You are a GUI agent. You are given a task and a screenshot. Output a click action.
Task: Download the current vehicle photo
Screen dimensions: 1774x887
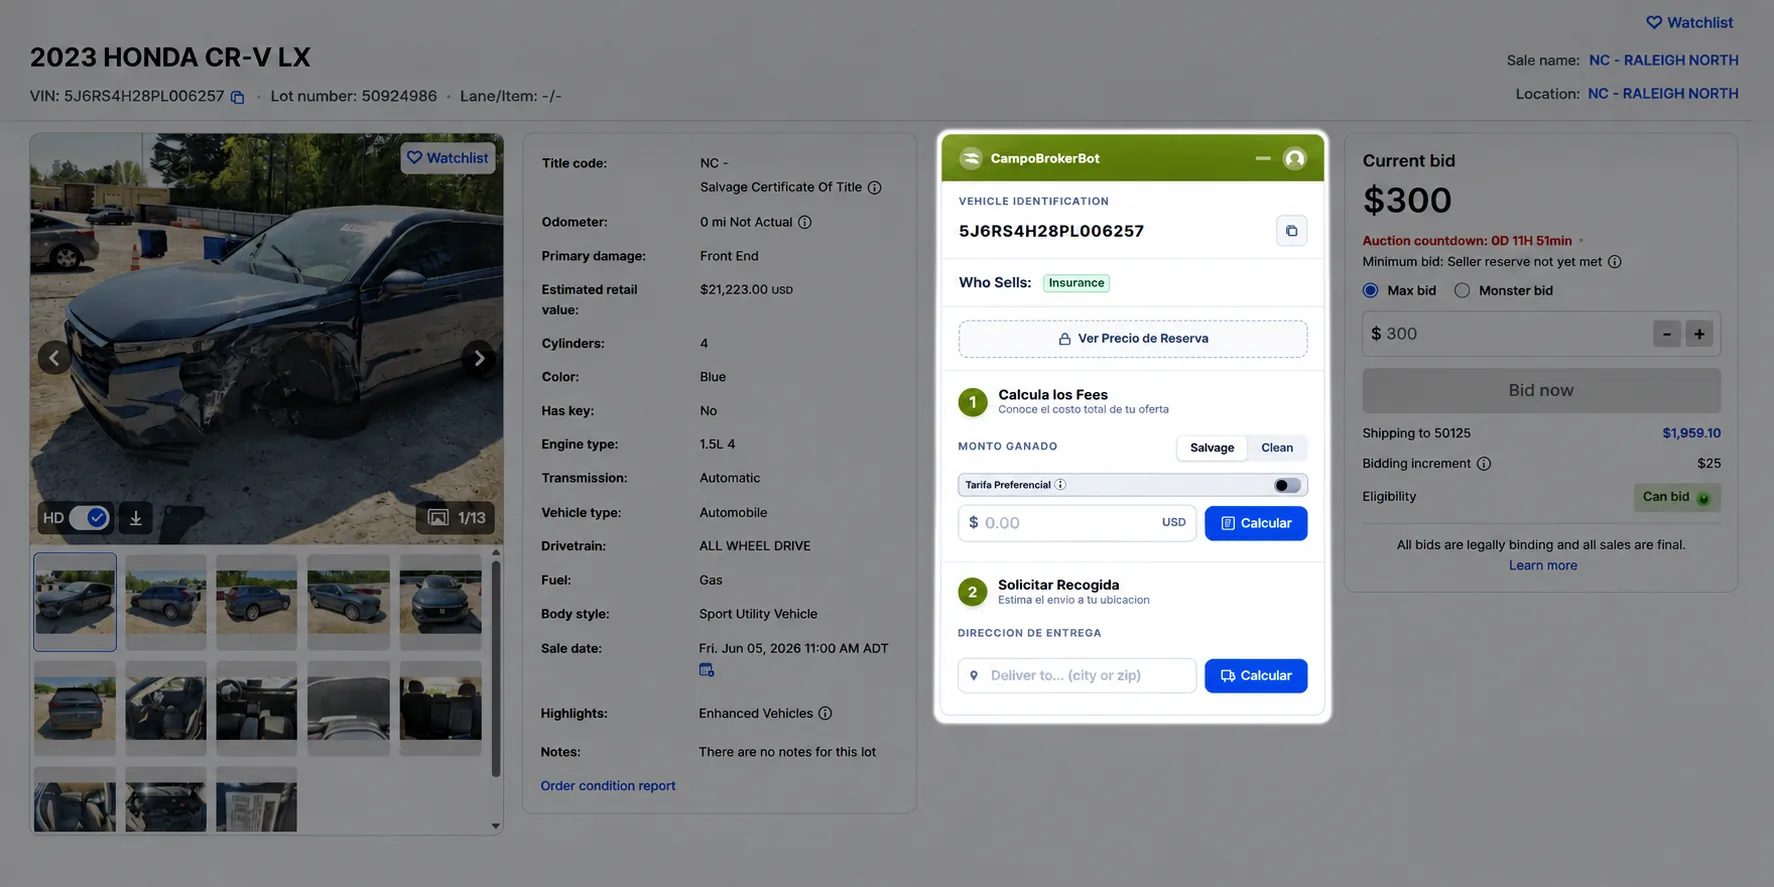tap(136, 517)
